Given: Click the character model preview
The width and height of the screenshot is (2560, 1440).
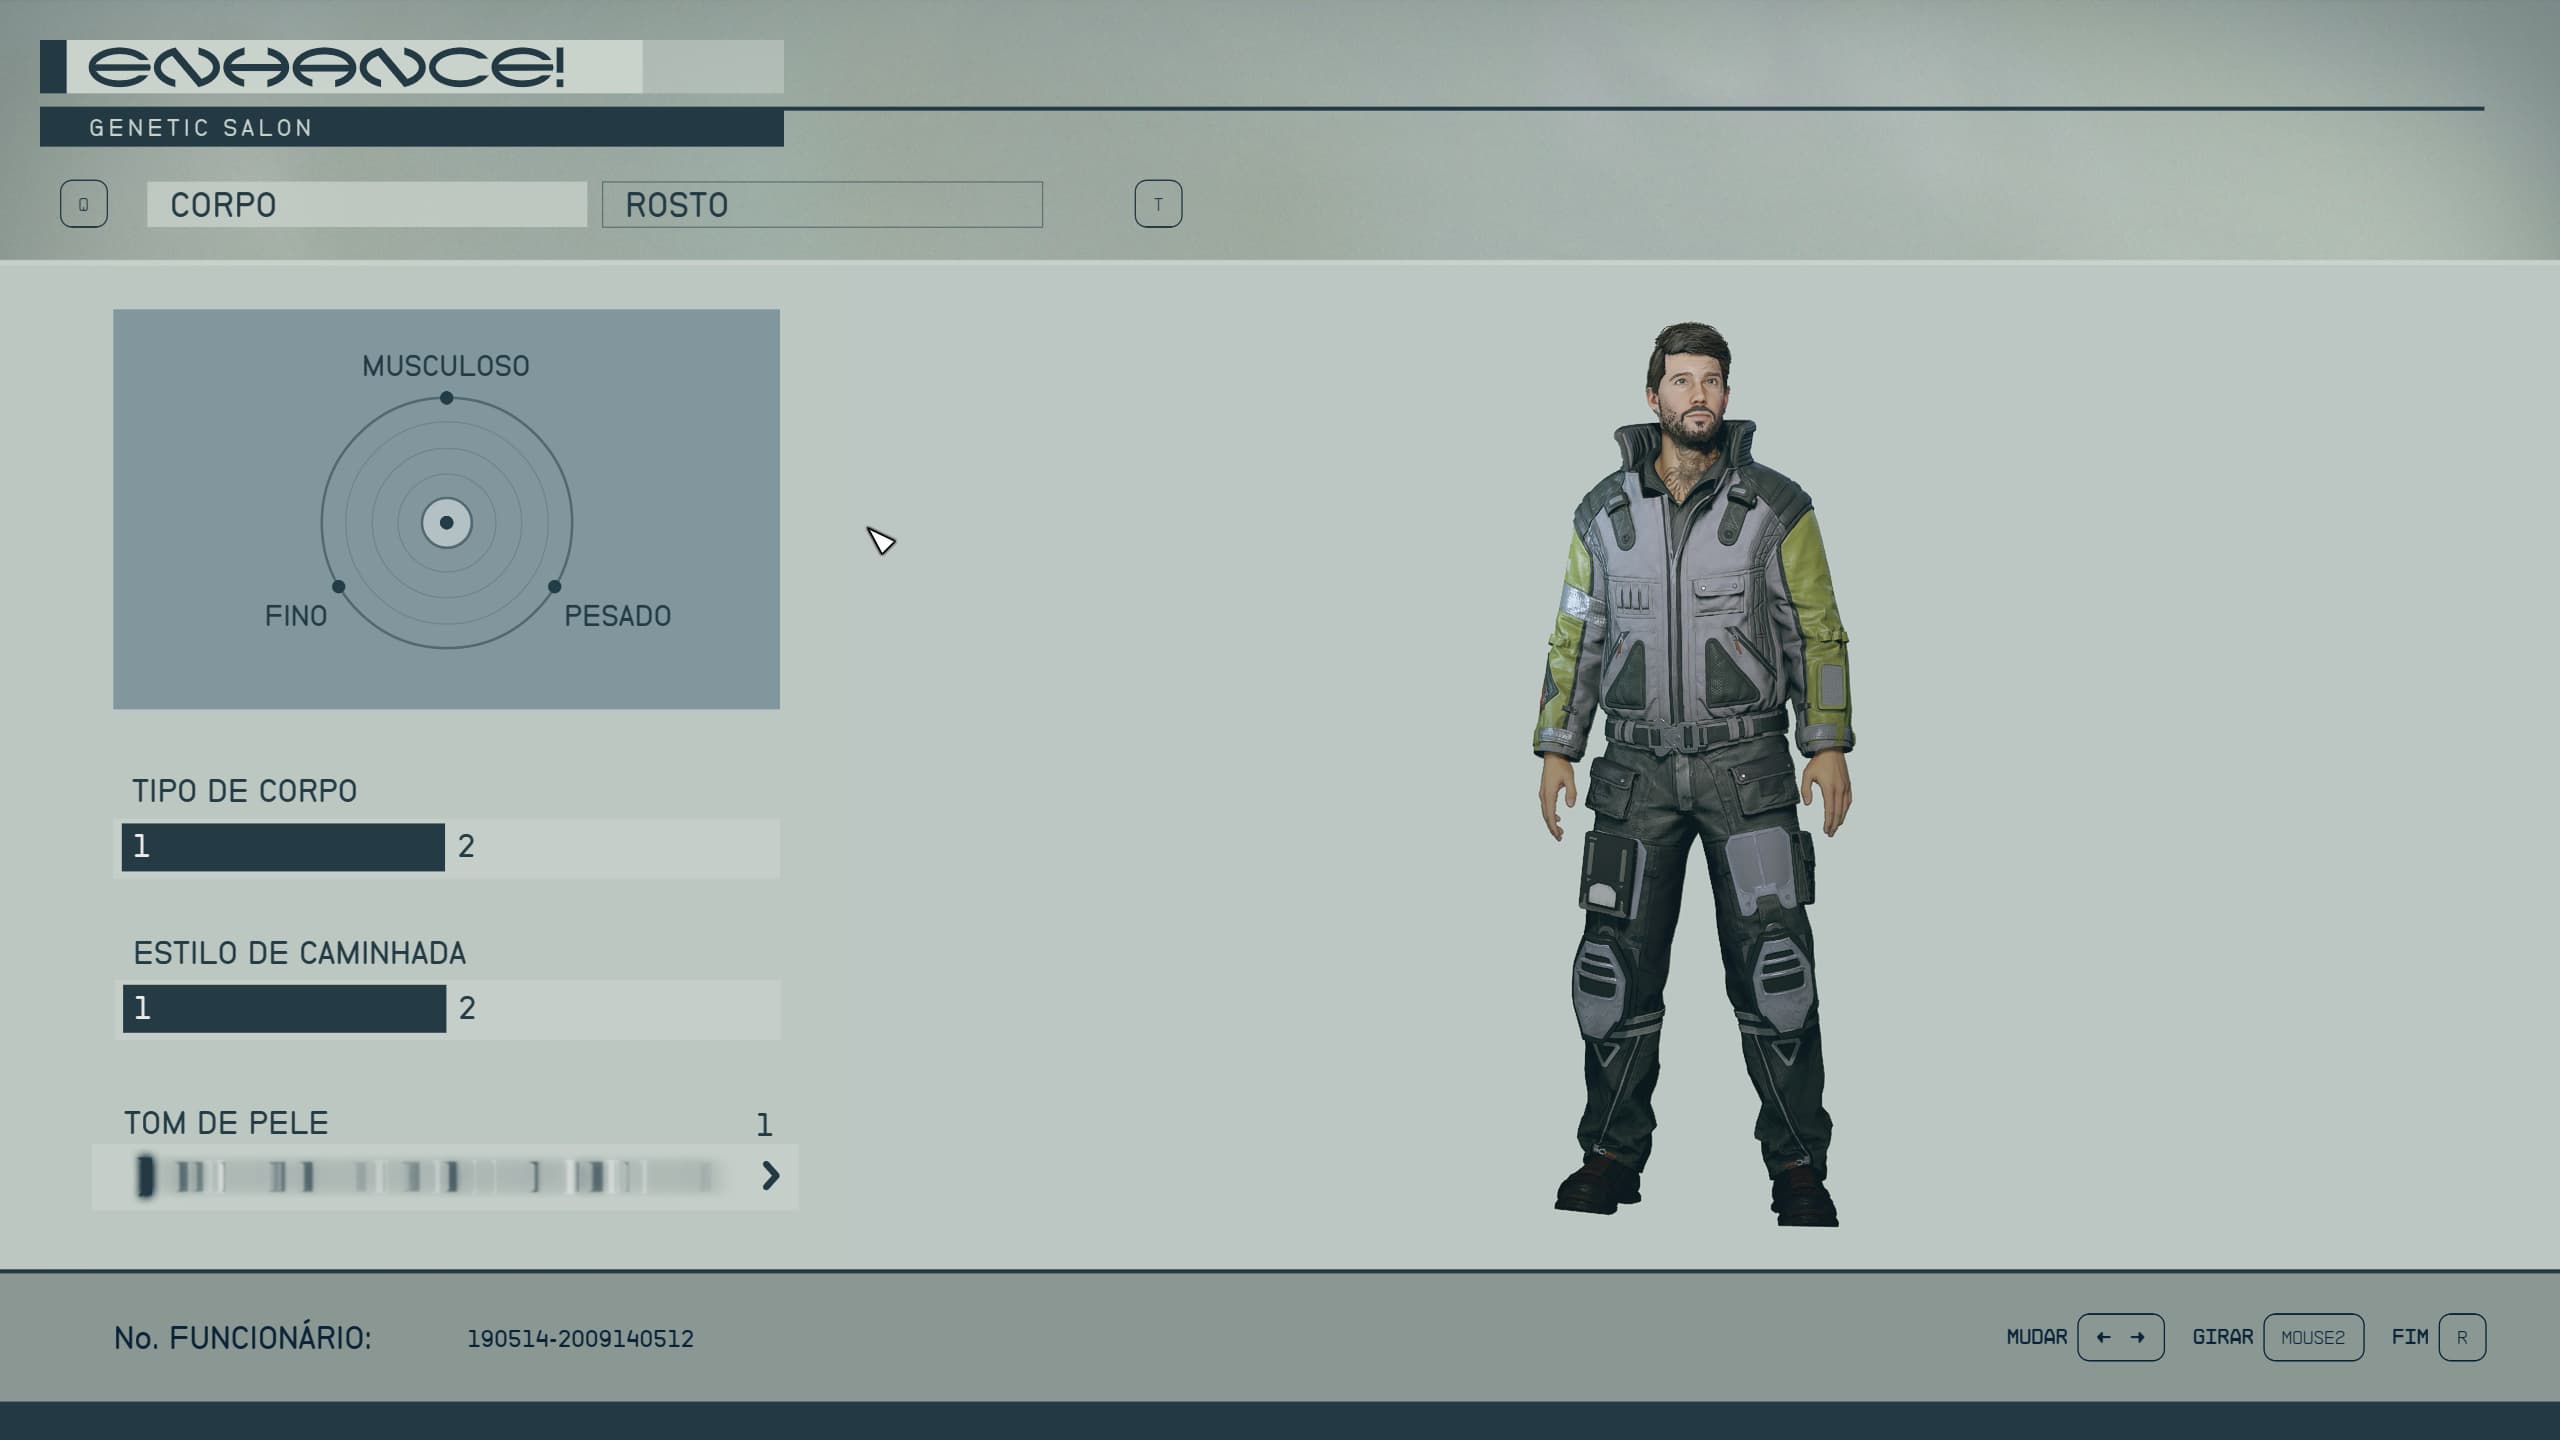Looking at the screenshot, I should pos(1694,774).
